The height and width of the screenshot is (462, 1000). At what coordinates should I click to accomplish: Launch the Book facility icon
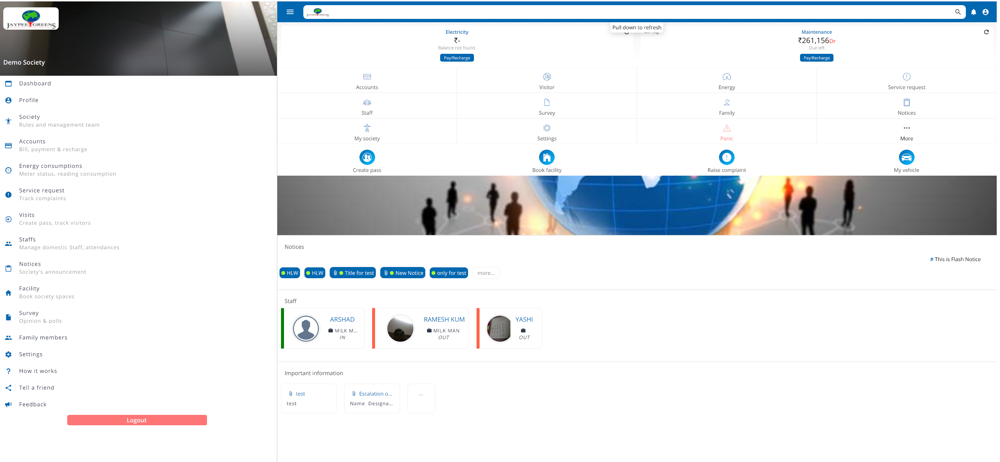[x=547, y=157]
